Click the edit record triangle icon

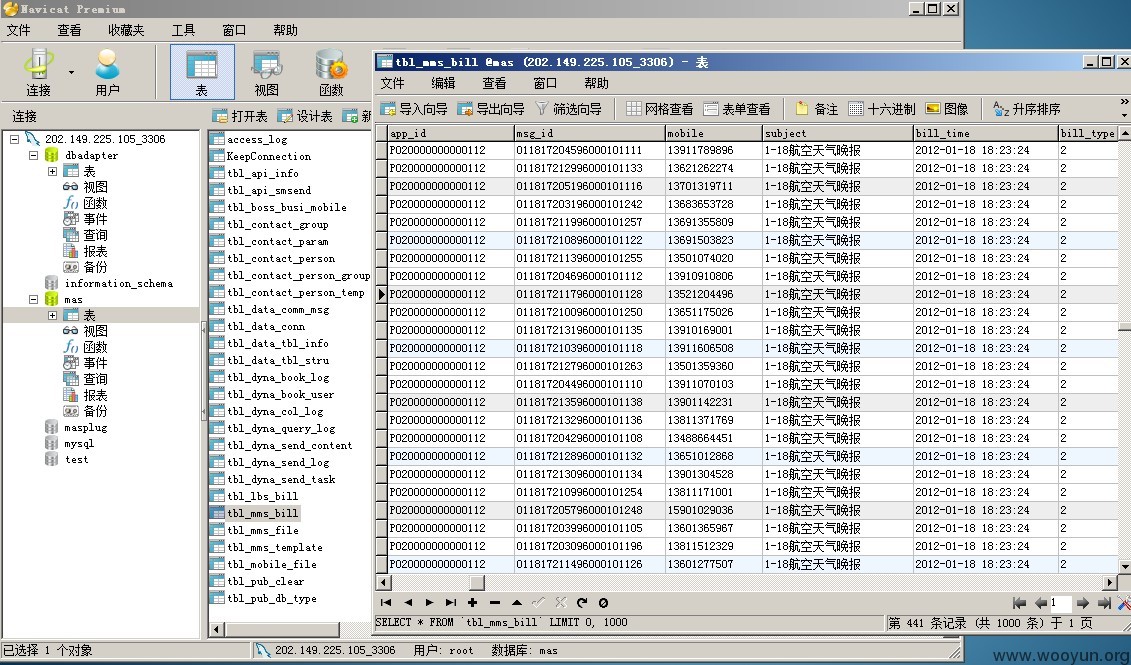pos(517,603)
